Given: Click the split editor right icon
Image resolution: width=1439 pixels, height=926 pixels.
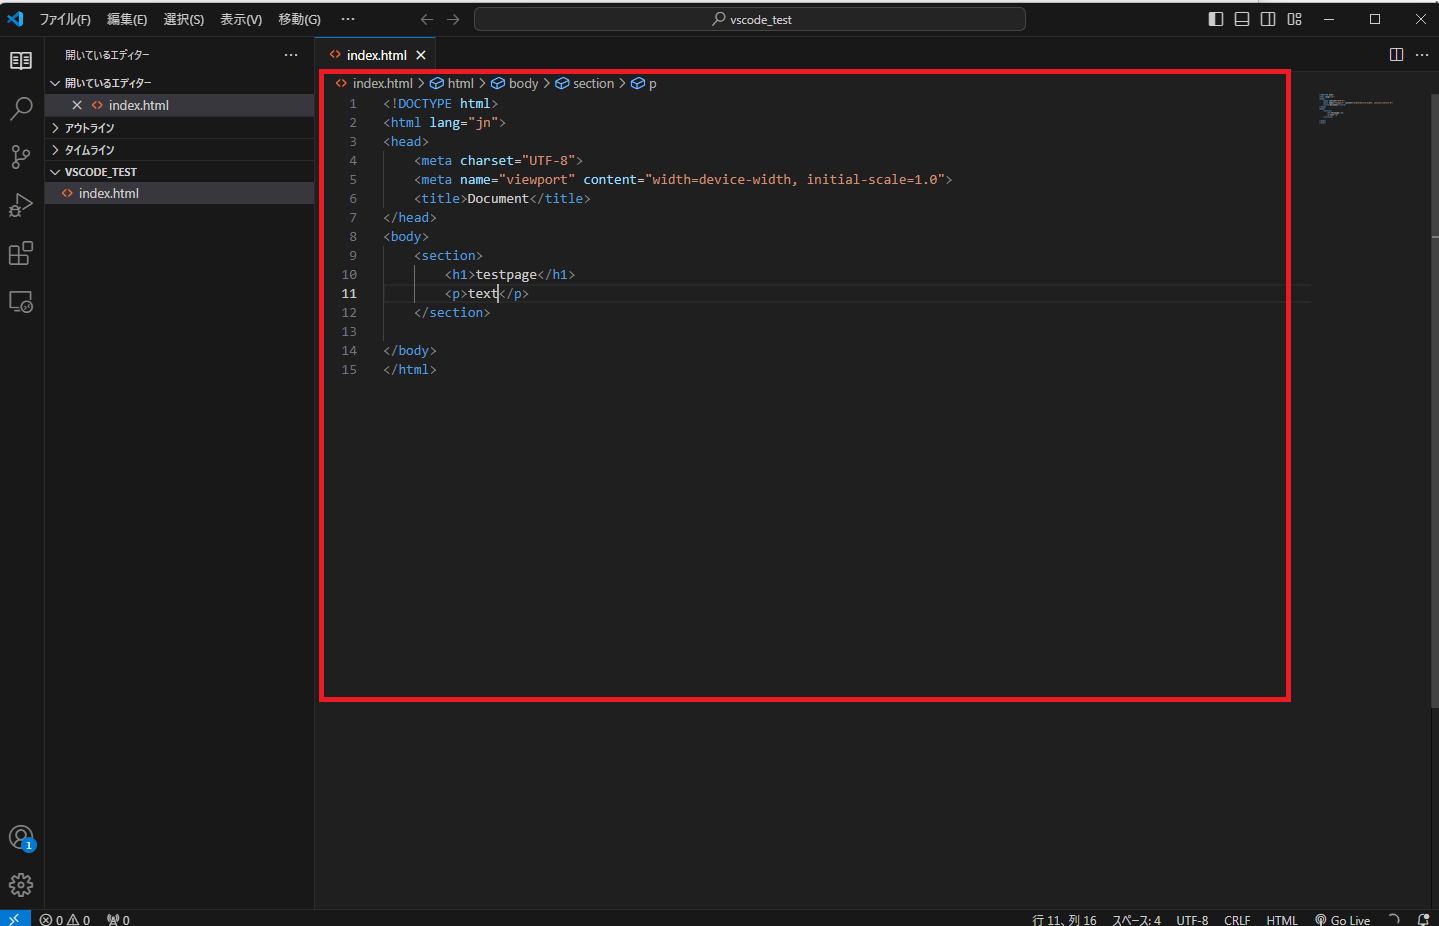Looking at the screenshot, I should tap(1396, 55).
